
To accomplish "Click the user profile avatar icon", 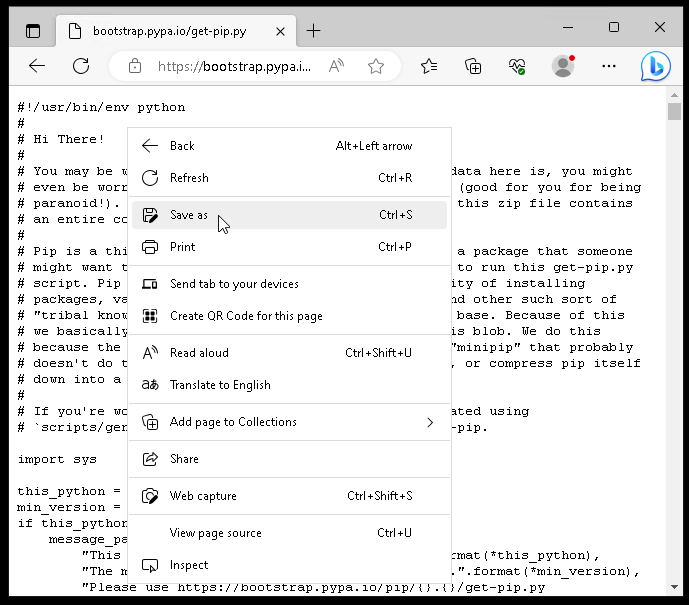I will [x=563, y=66].
